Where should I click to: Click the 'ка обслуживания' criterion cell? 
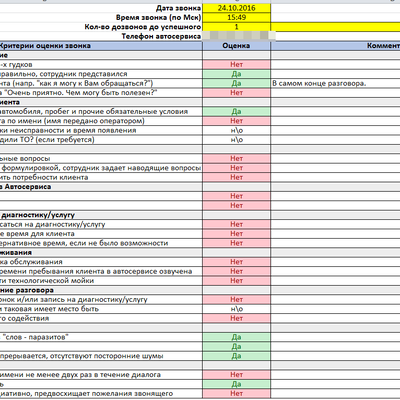101,262
